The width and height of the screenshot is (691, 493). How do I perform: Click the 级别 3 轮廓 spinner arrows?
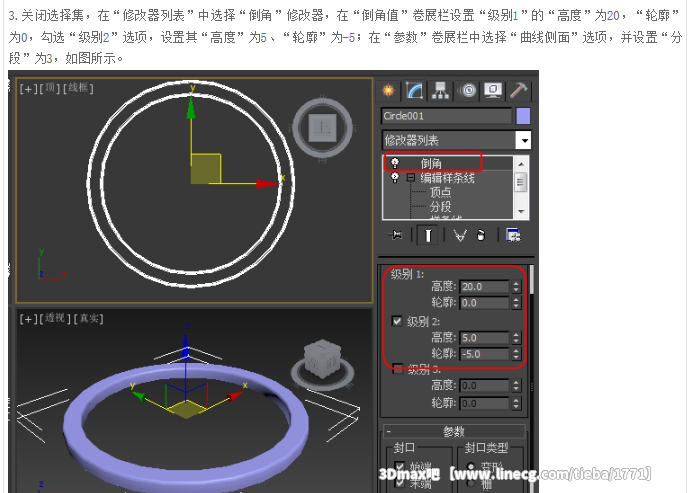[516, 404]
